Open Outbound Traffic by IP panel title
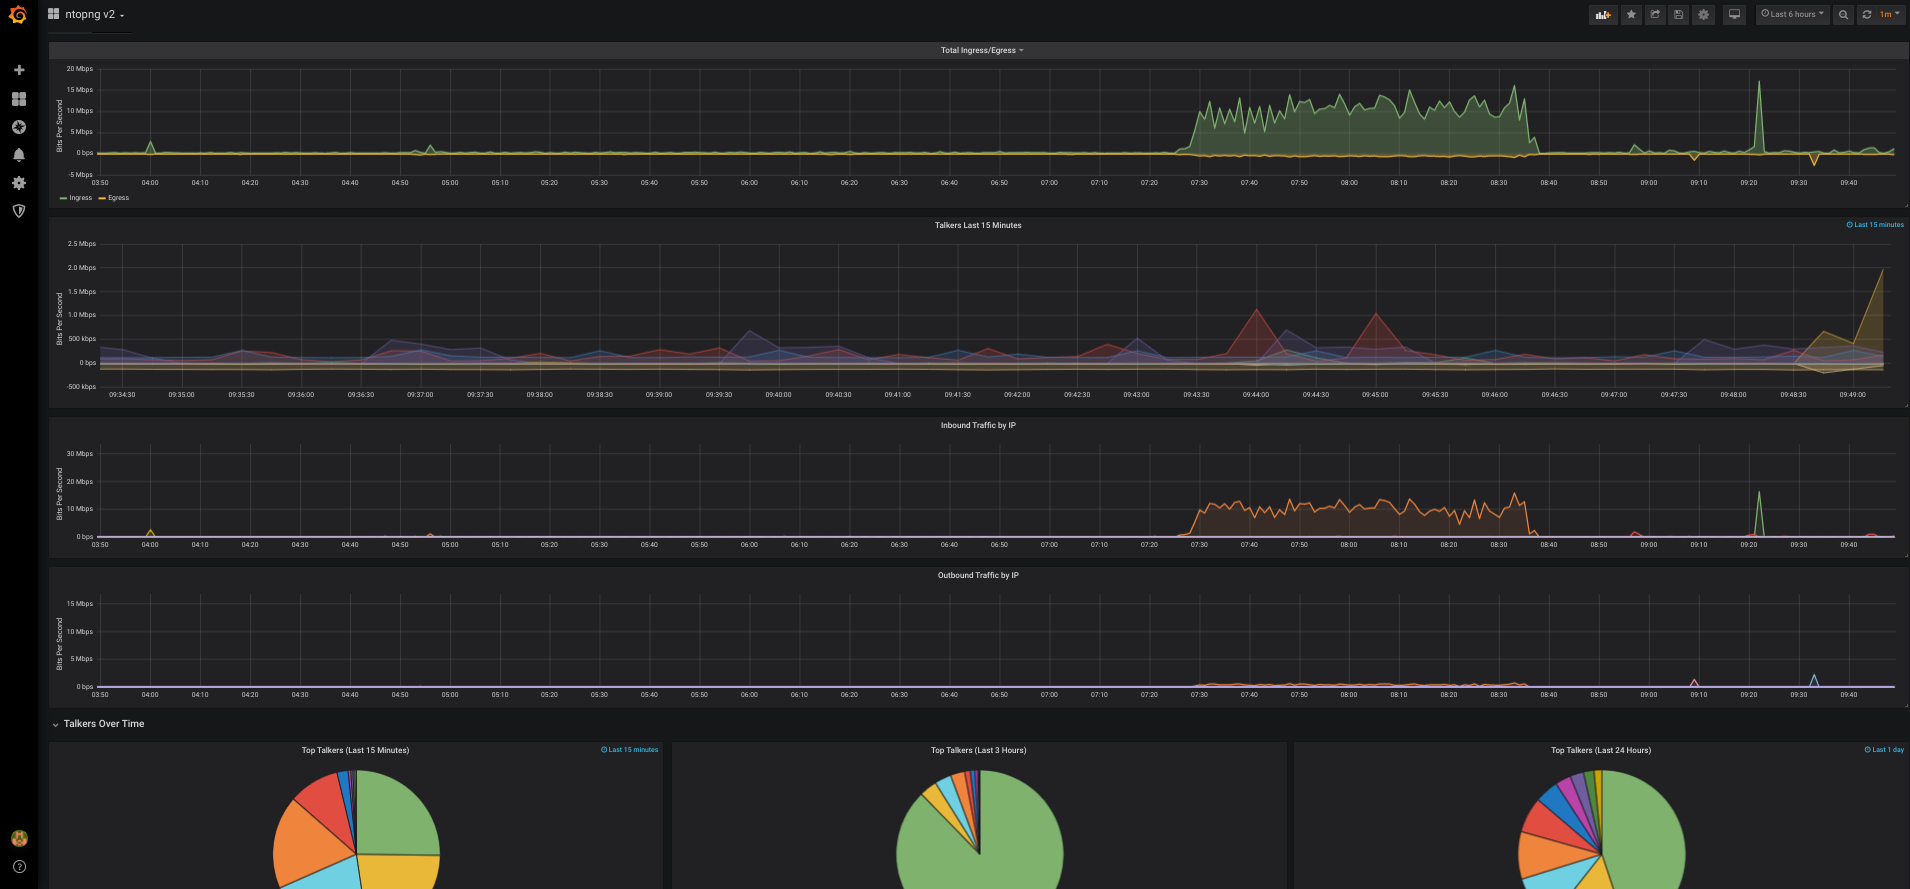The width and height of the screenshot is (1910, 889). [978, 575]
